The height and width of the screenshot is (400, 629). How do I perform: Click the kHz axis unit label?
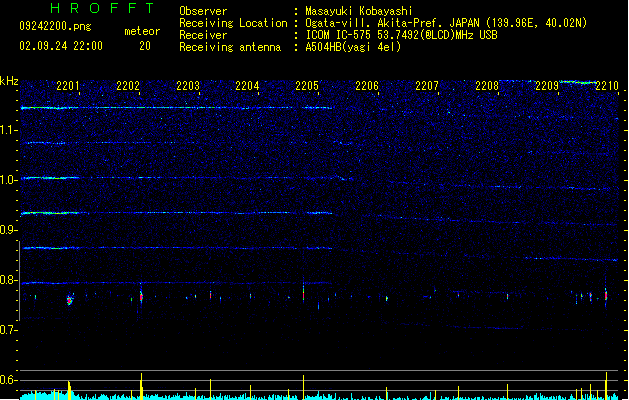pyautogui.click(x=9, y=81)
